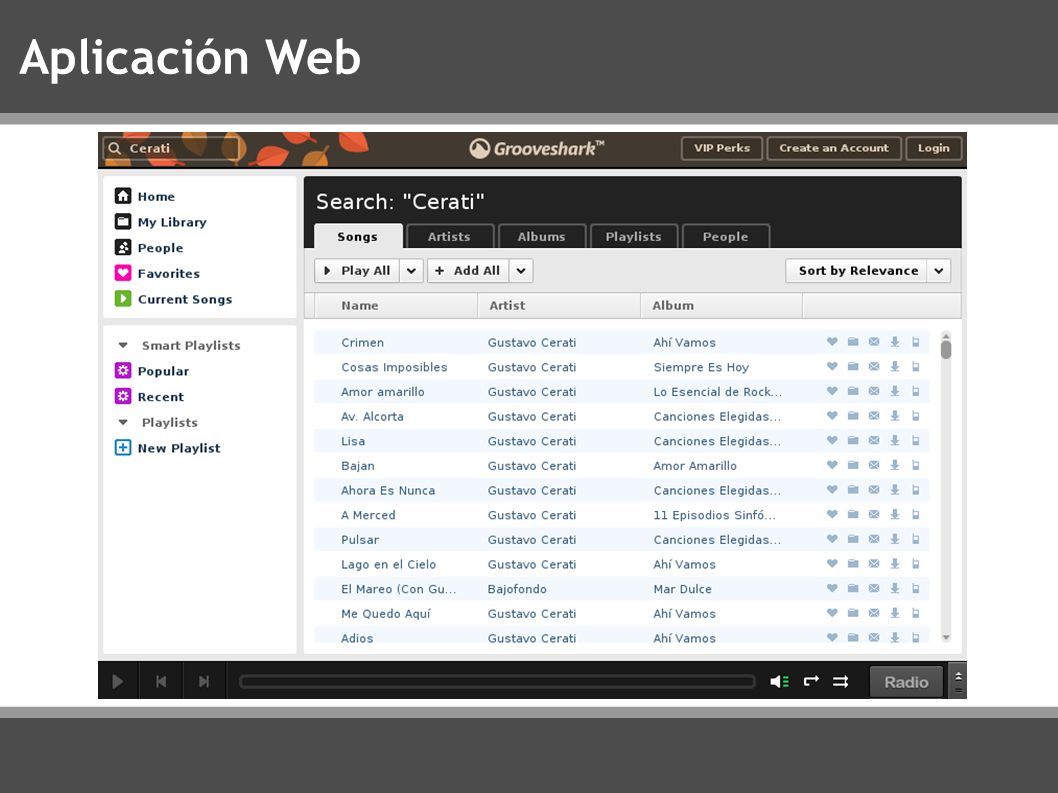
Task: Click the playback progress bar
Action: 497,682
